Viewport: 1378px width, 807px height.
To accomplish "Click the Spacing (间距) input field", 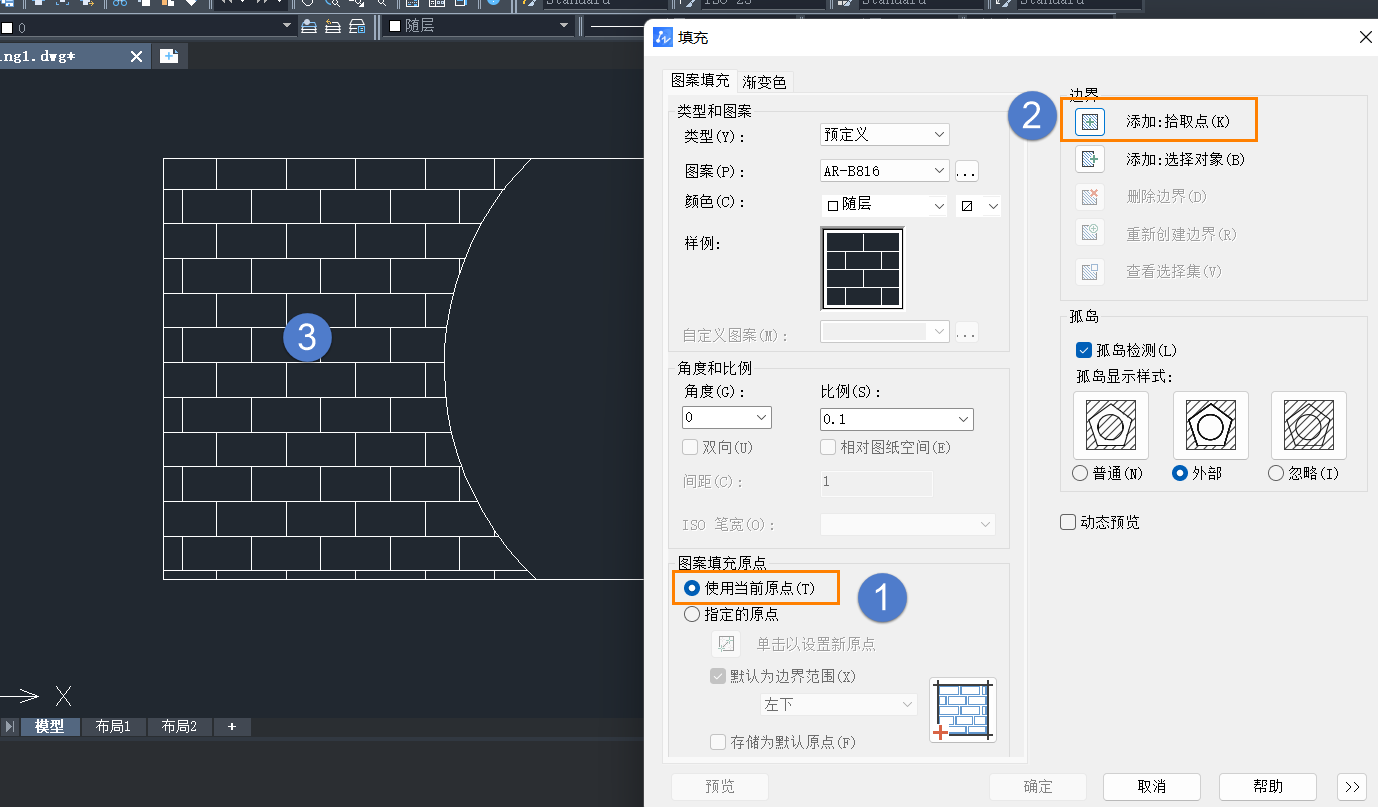I will click(x=876, y=483).
